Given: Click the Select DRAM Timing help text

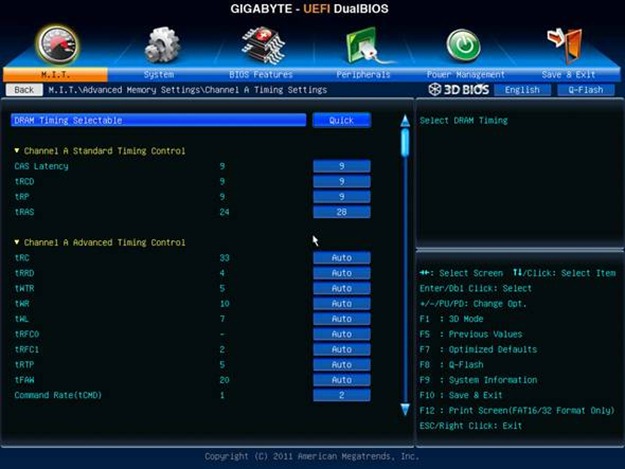Looking at the screenshot, I should [x=464, y=120].
